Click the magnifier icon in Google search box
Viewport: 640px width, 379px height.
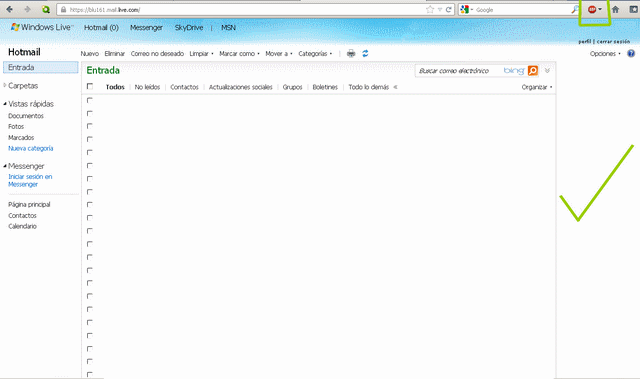coord(575,9)
